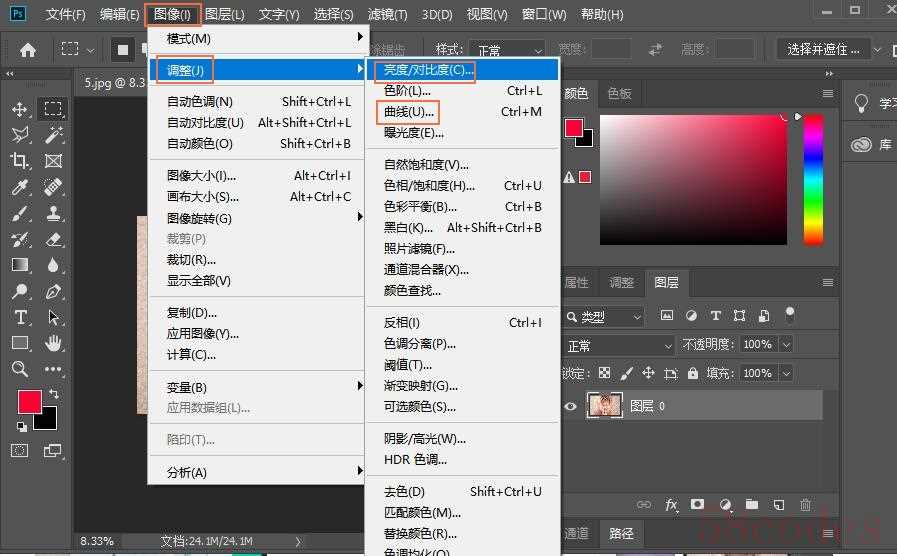Screen dimensions: 897x556
Task: Click the Home icon in options bar
Action: pos(27,50)
